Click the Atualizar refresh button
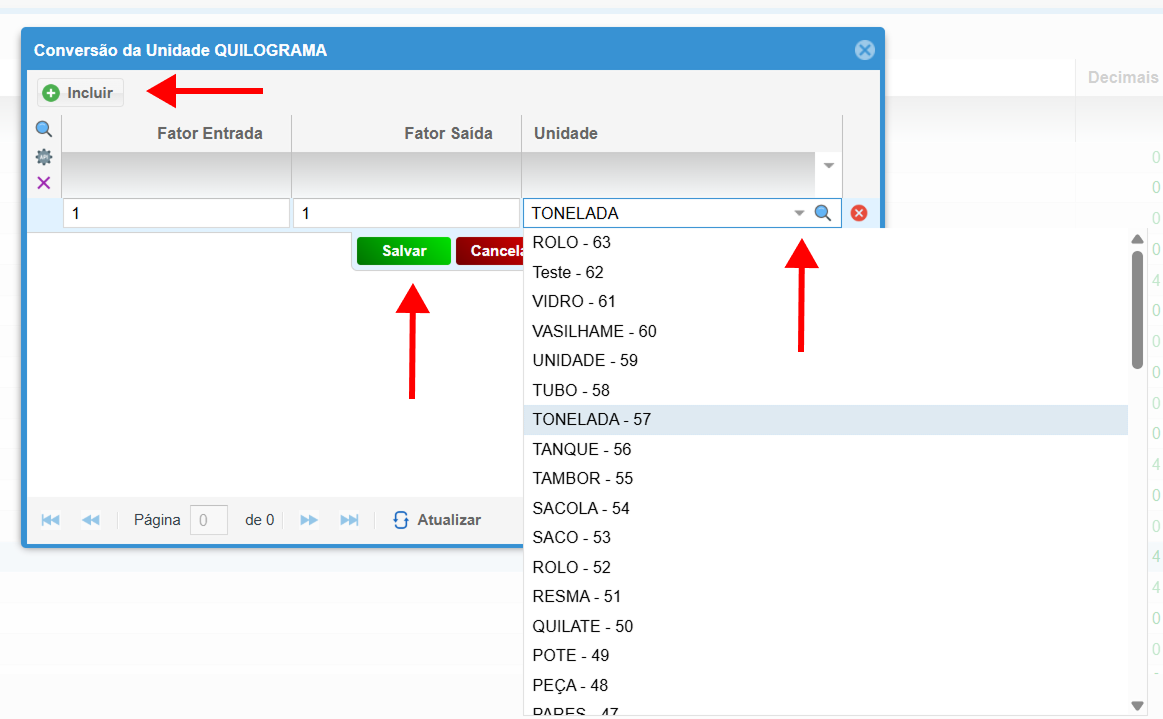This screenshot has width=1163, height=719. pyautogui.click(x=437, y=520)
